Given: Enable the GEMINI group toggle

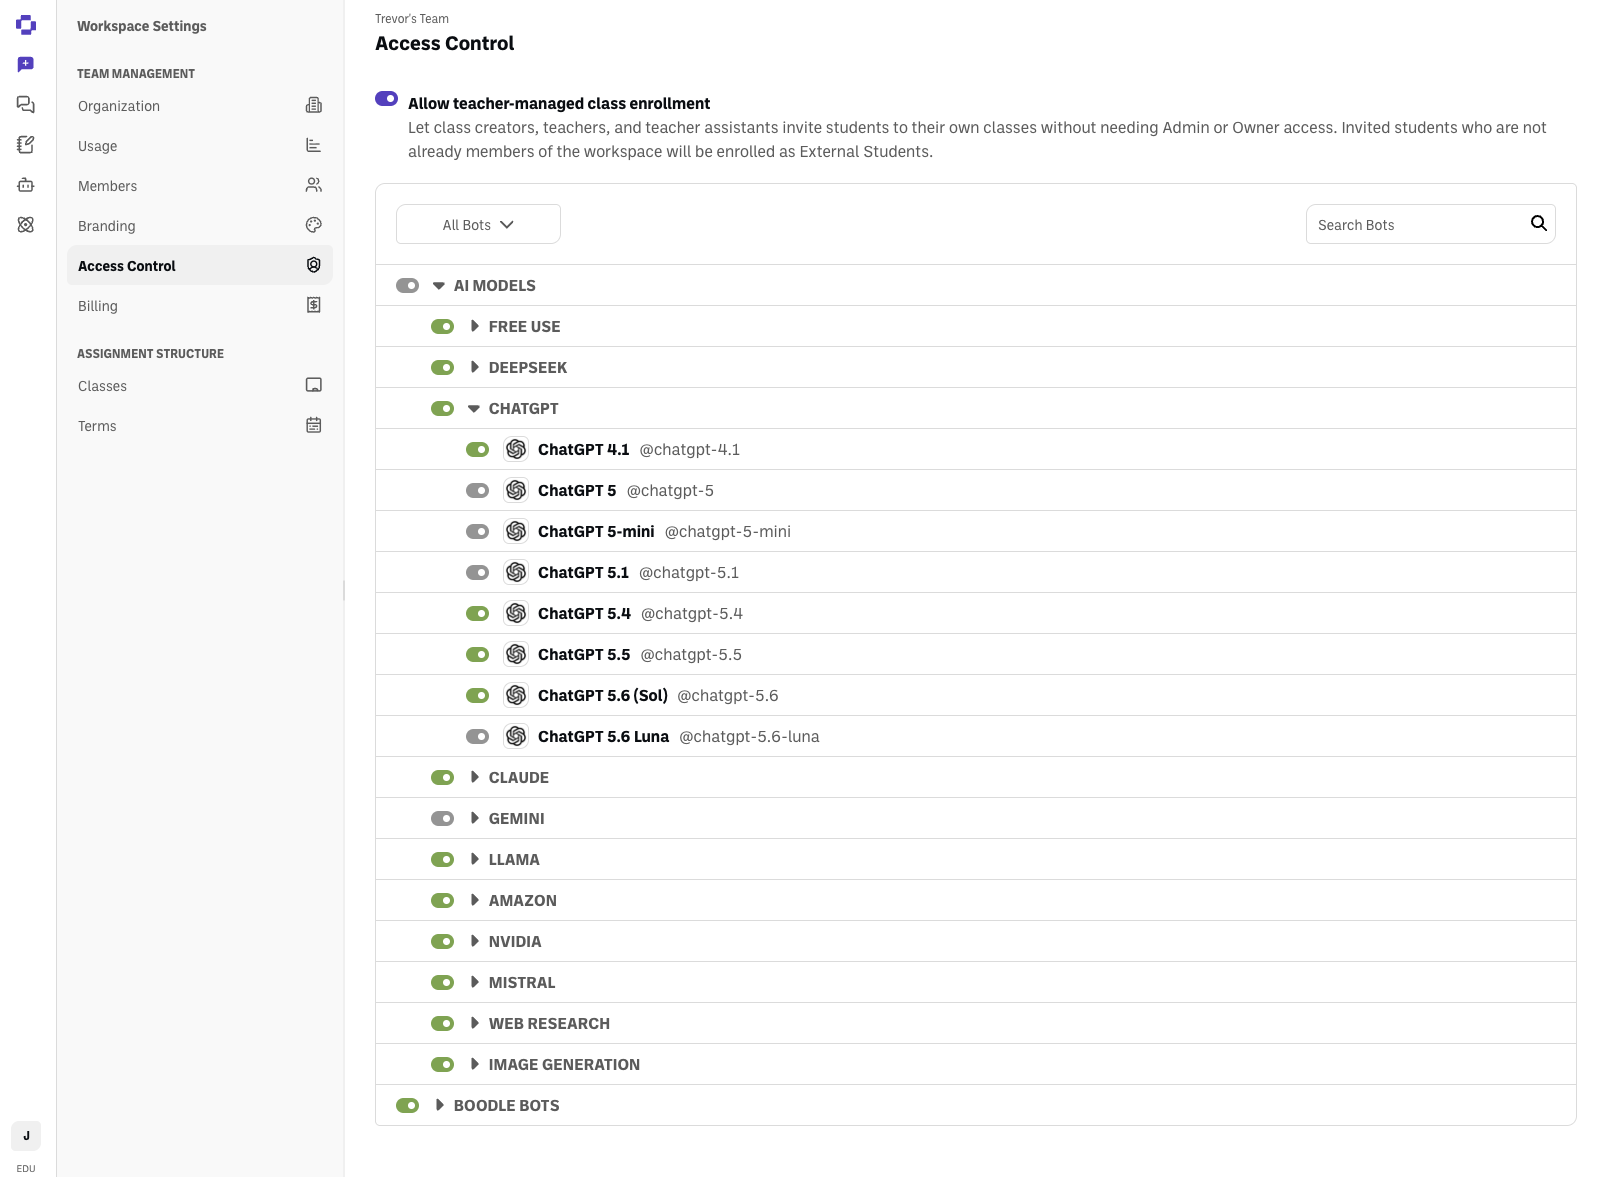Looking at the screenshot, I should pos(443,818).
